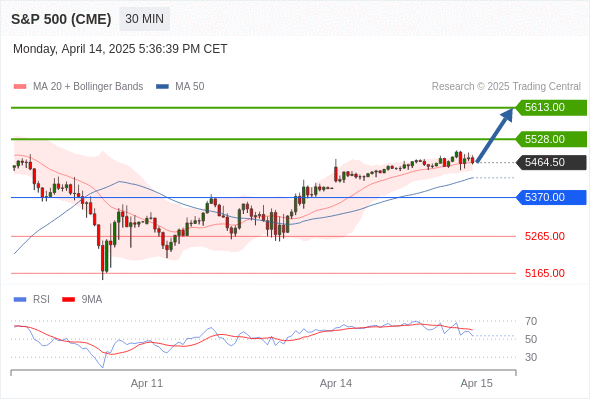Click the blue RSI legend swatch
The height and width of the screenshot is (400, 590).
pyautogui.click(x=20, y=300)
